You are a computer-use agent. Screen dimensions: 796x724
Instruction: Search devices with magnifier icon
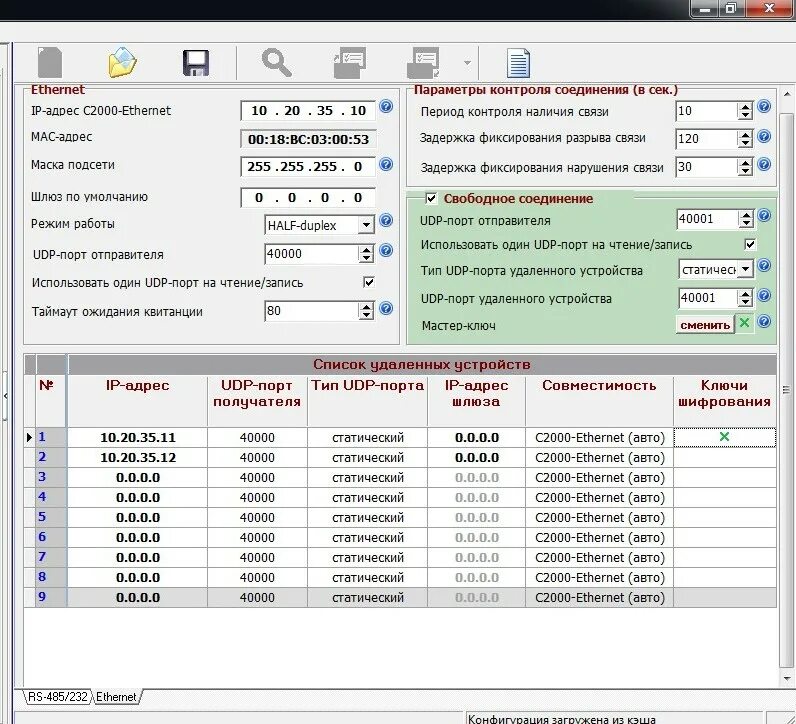[x=276, y=62]
